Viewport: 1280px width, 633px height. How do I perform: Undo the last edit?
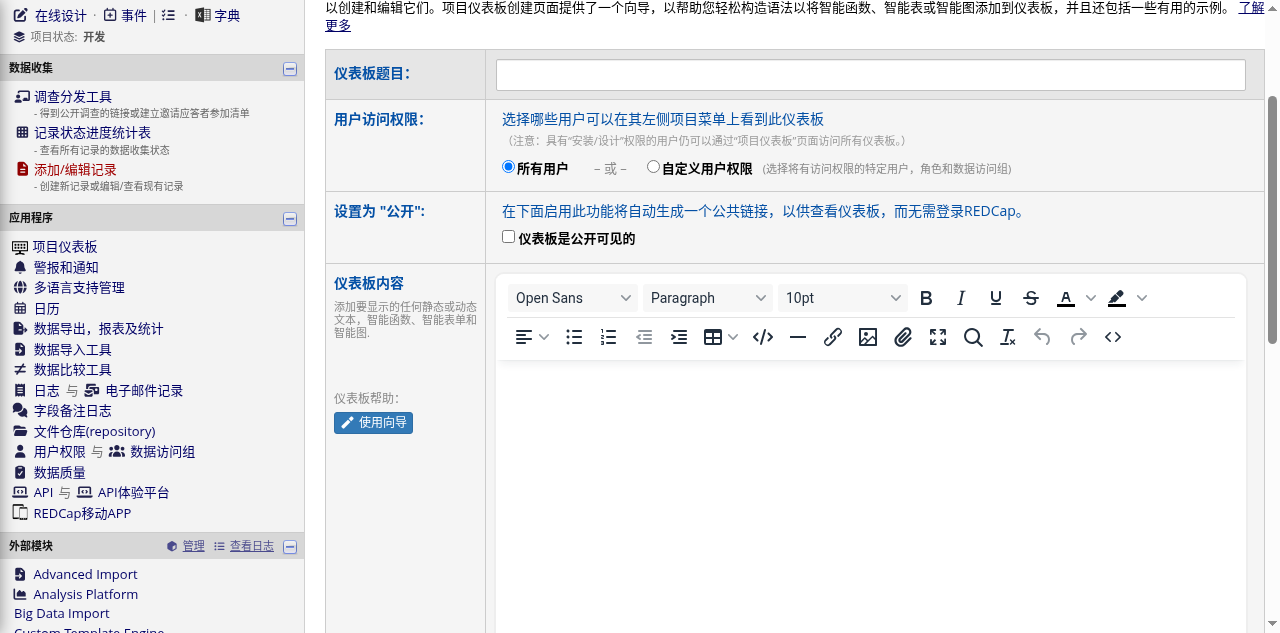coord(1043,337)
